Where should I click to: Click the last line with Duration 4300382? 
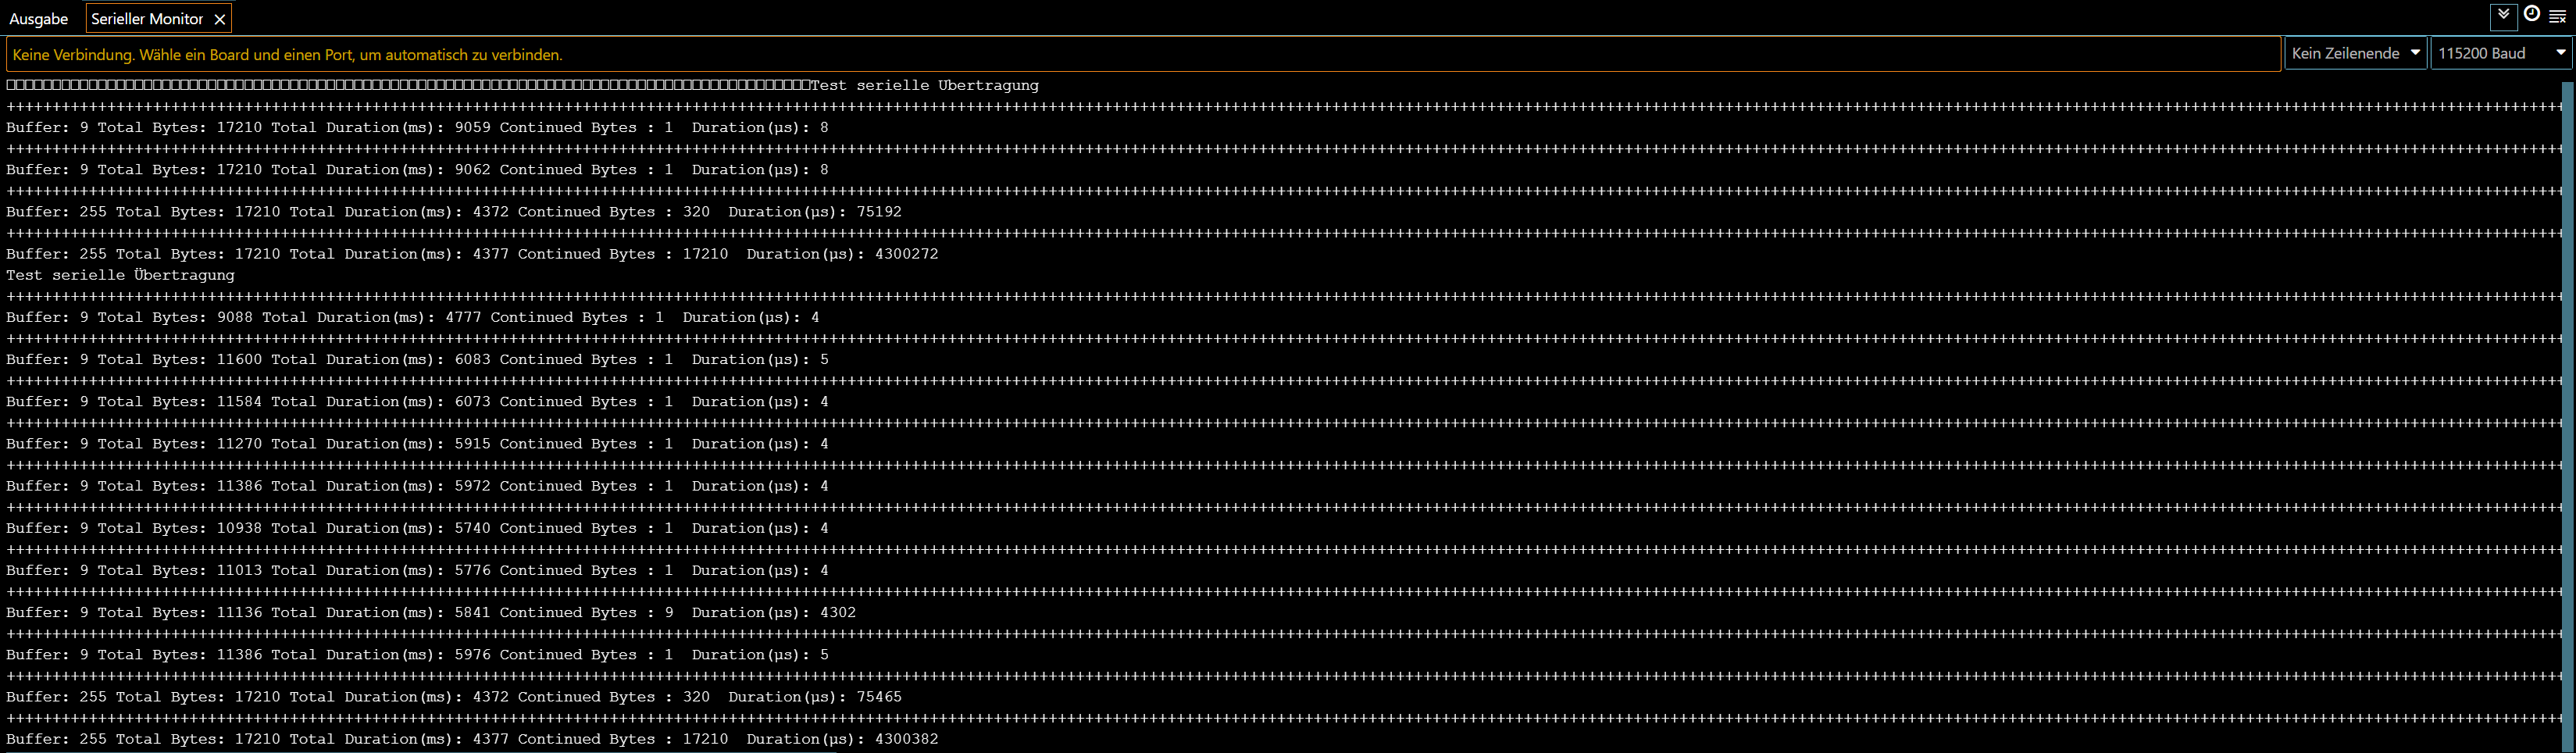click(471, 739)
